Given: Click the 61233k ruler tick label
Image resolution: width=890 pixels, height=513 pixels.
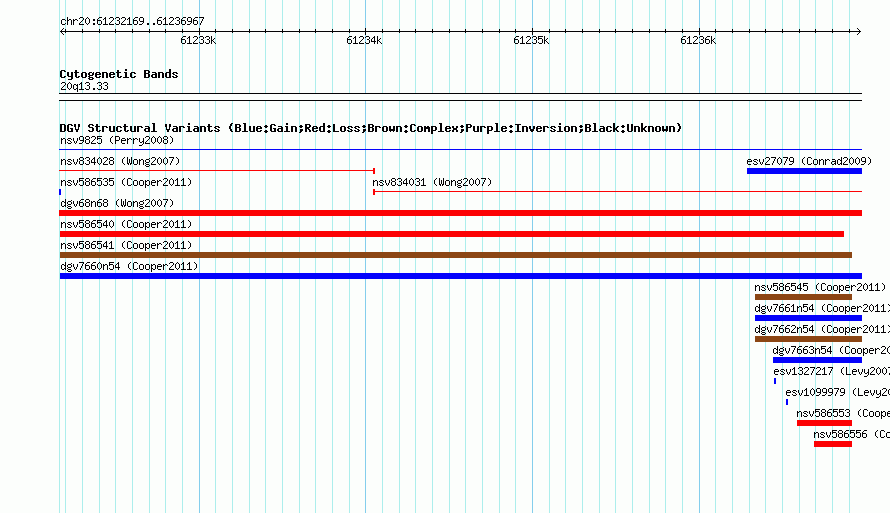Looking at the screenshot, I should (198, 40).
